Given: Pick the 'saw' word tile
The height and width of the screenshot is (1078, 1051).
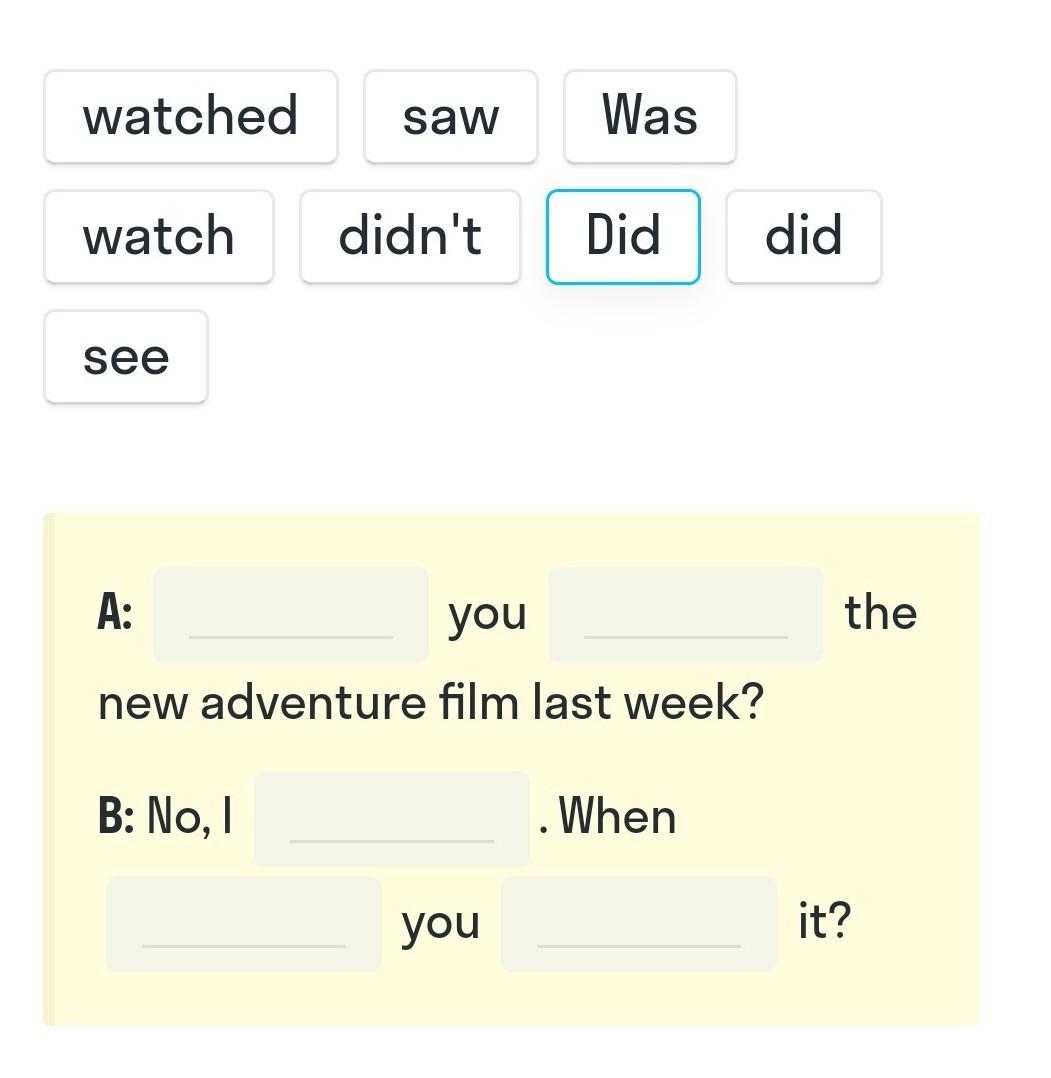Looking at the screenshot, I should click(x=450, y=116).
